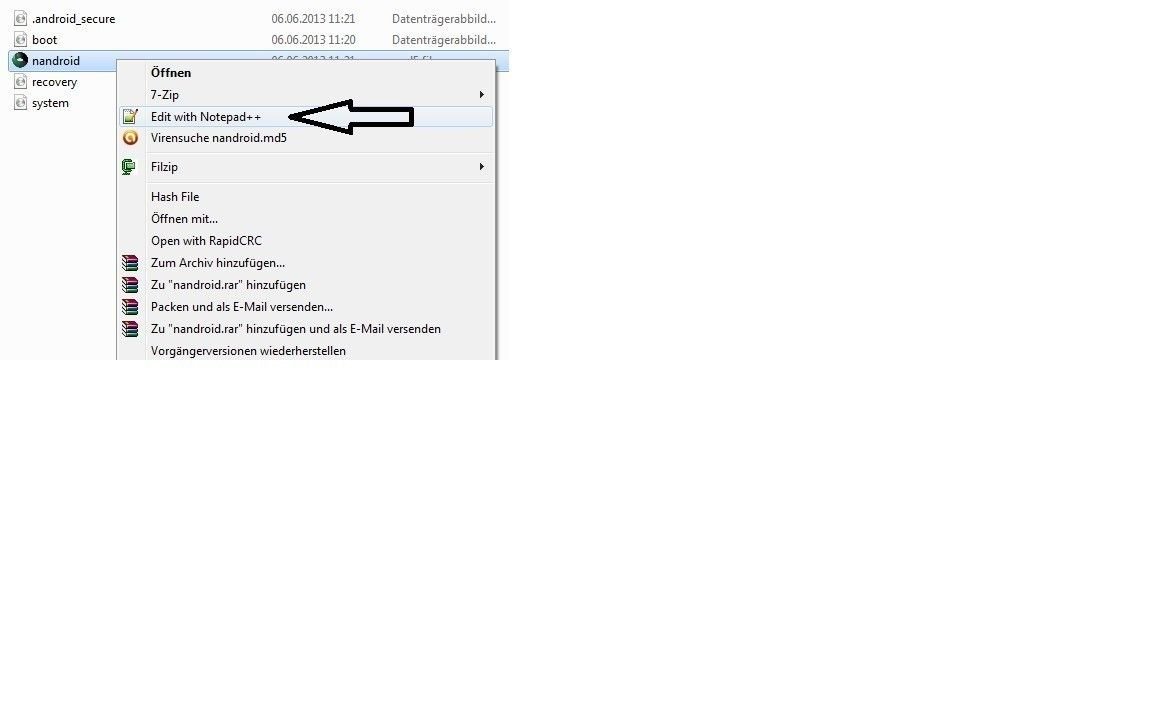Choose Open with RapidCRC

click(306, 241)
